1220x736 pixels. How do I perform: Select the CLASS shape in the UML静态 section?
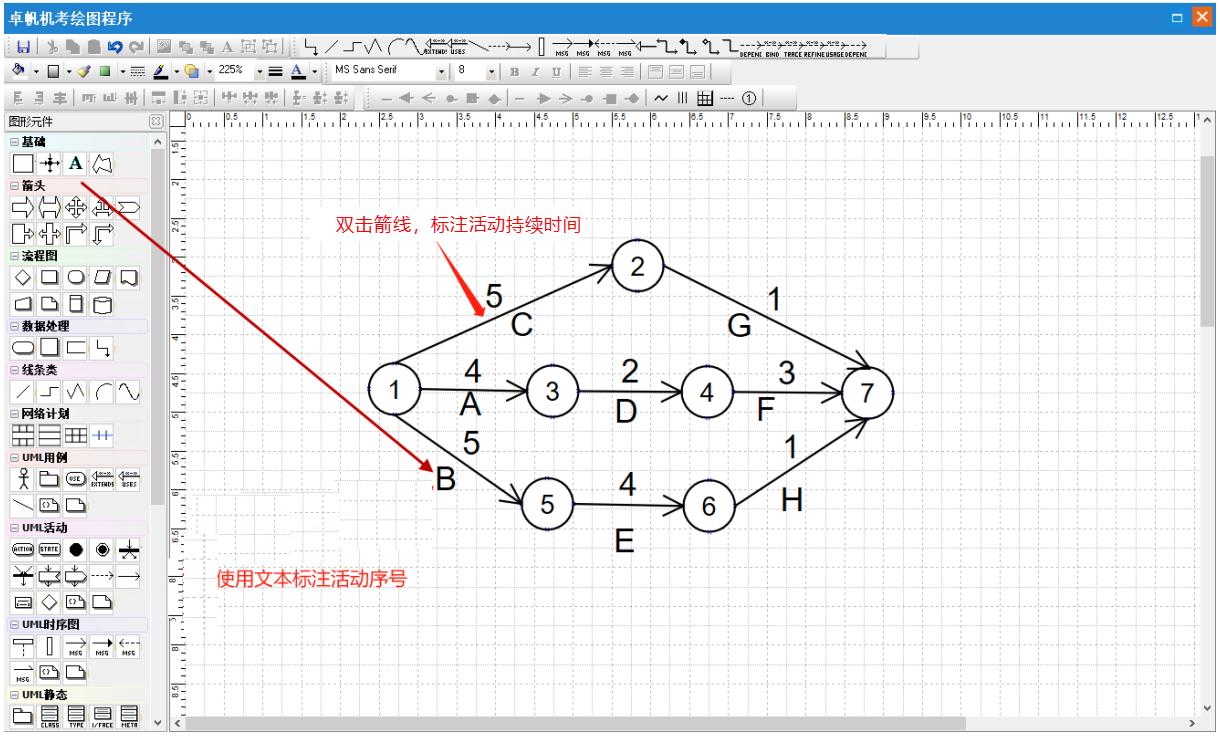pos(49,714)
